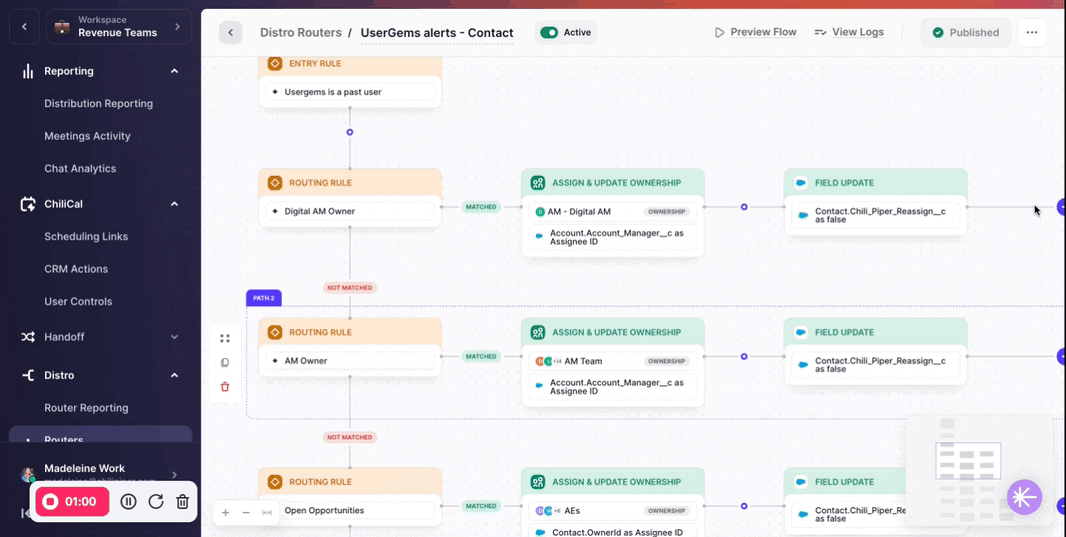Click the duplicate copy icon beside Path 2
1066x537 pixels.
225,363
